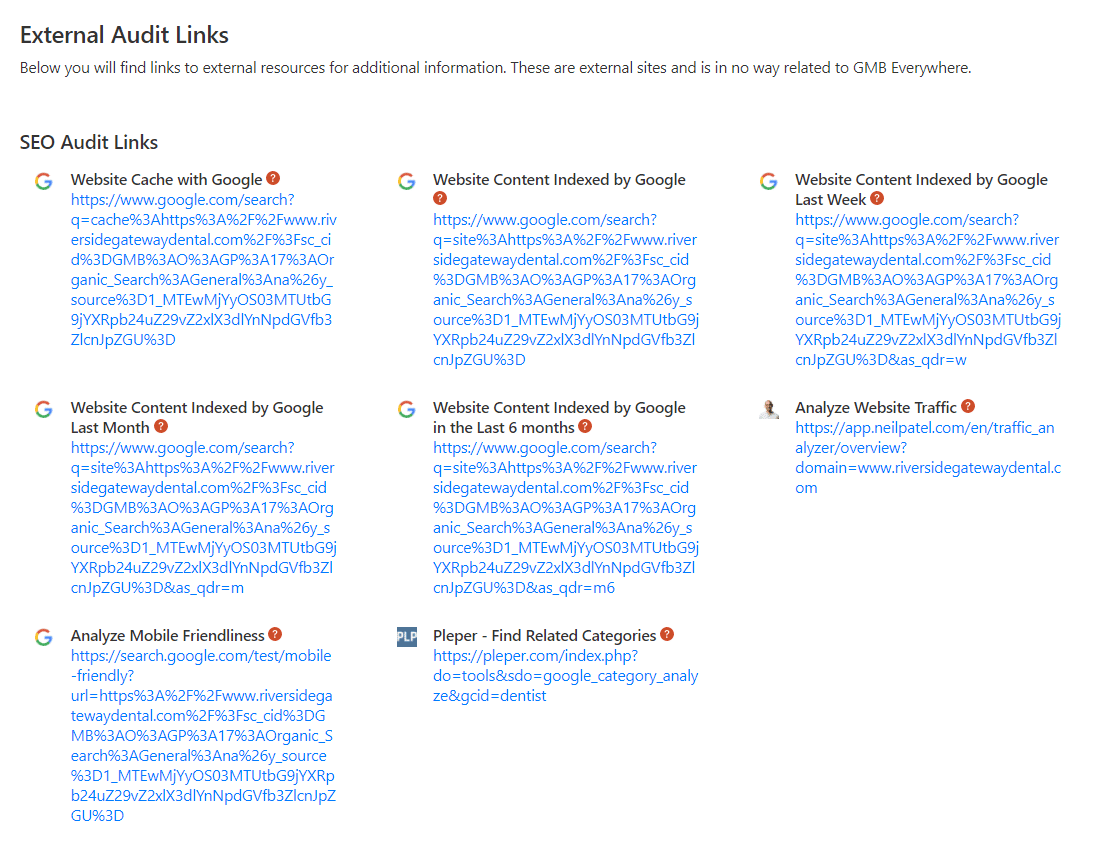Click the Website Content Indexed by Google title
This screenshot has height=846, width=1103.
(x=559, y=180)
